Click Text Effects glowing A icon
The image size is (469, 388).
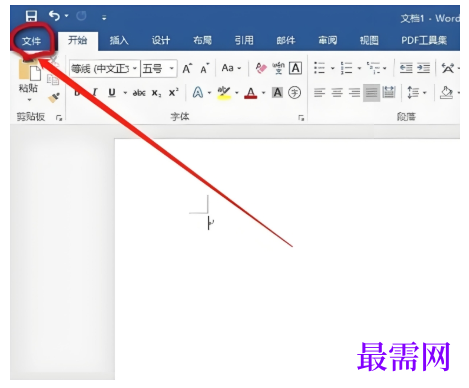coord(198,92)
